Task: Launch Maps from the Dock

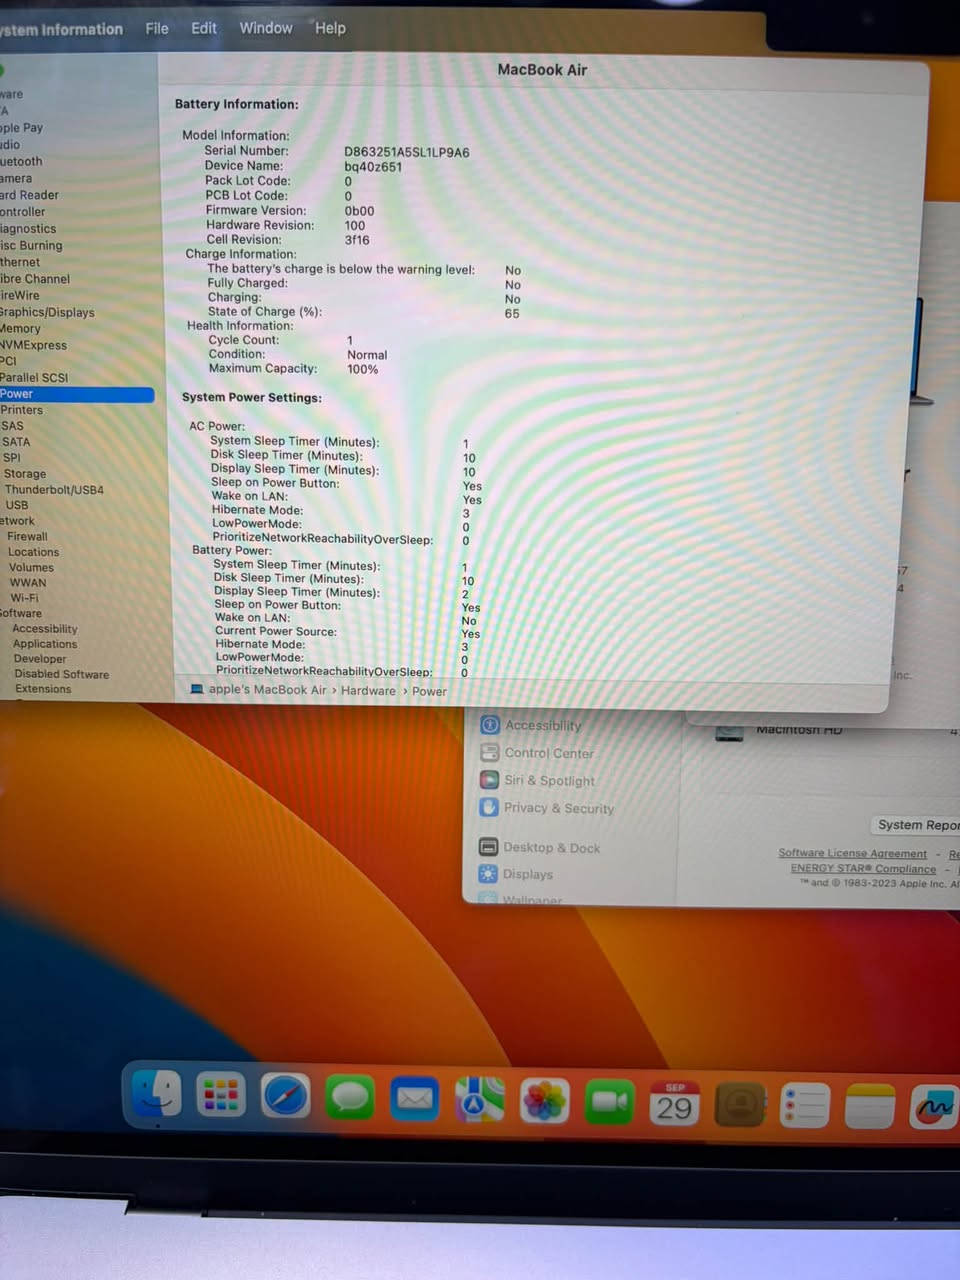Action: 480,1100
